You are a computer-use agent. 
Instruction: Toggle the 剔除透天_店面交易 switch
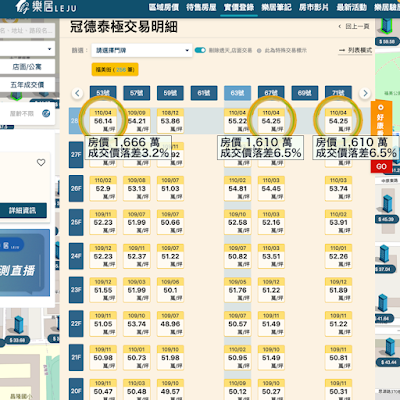200,50
